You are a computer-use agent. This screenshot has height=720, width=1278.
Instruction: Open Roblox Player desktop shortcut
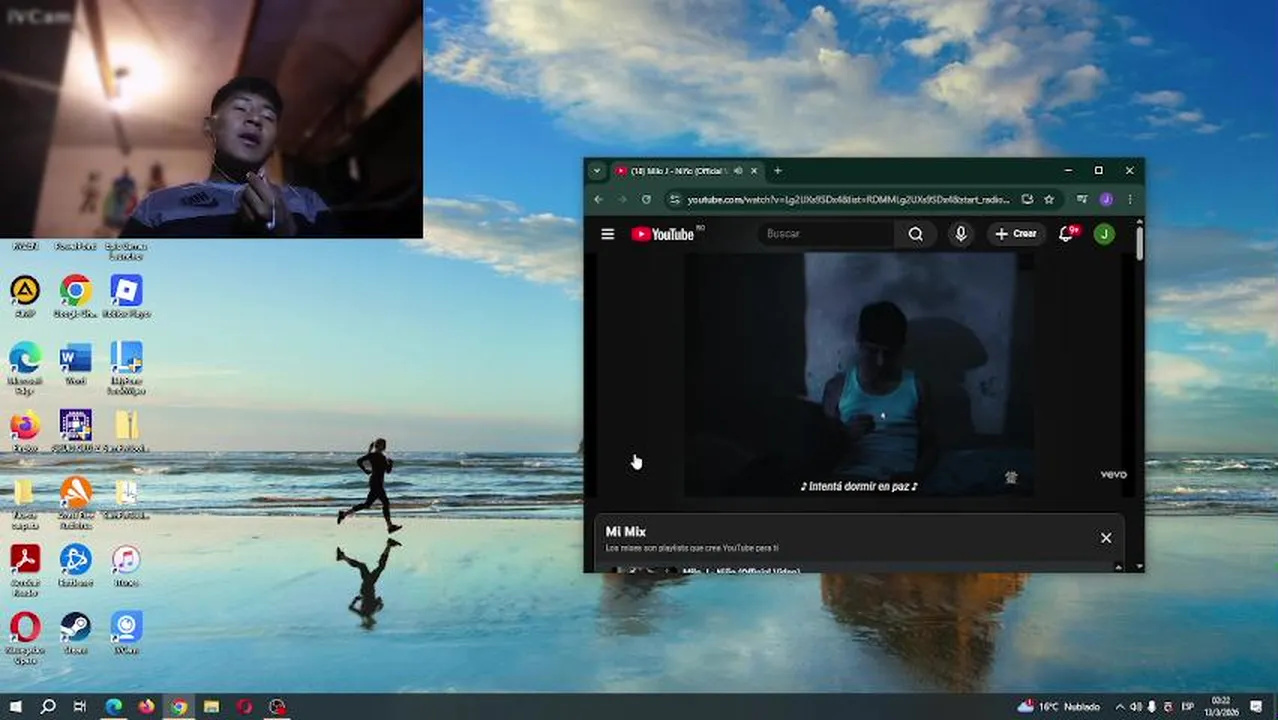[126, 296]
